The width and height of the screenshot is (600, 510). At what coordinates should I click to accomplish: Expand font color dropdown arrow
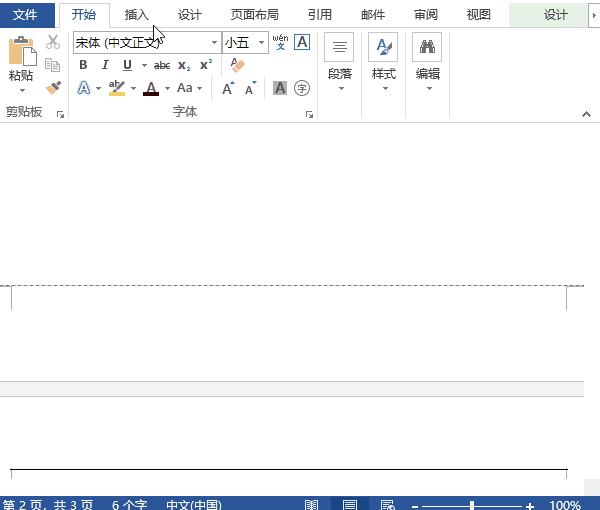coord(167,88)
